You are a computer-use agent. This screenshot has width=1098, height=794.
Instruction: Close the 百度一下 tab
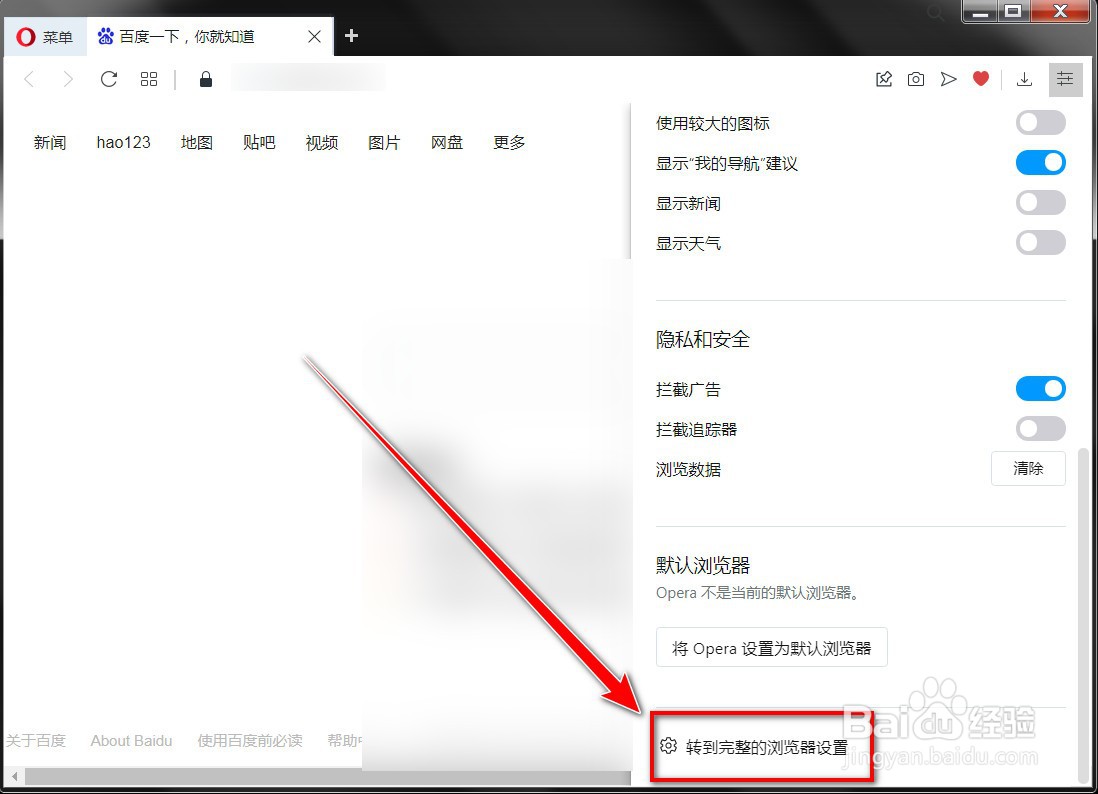click(314, 36)
